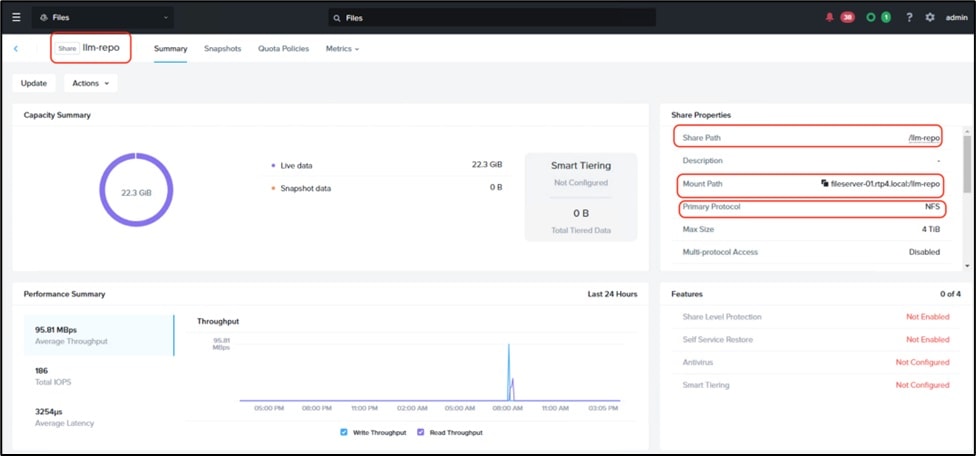Click the llm-repo share title
This screenshot has width=976, height=456.
click(x=101, y=48)
